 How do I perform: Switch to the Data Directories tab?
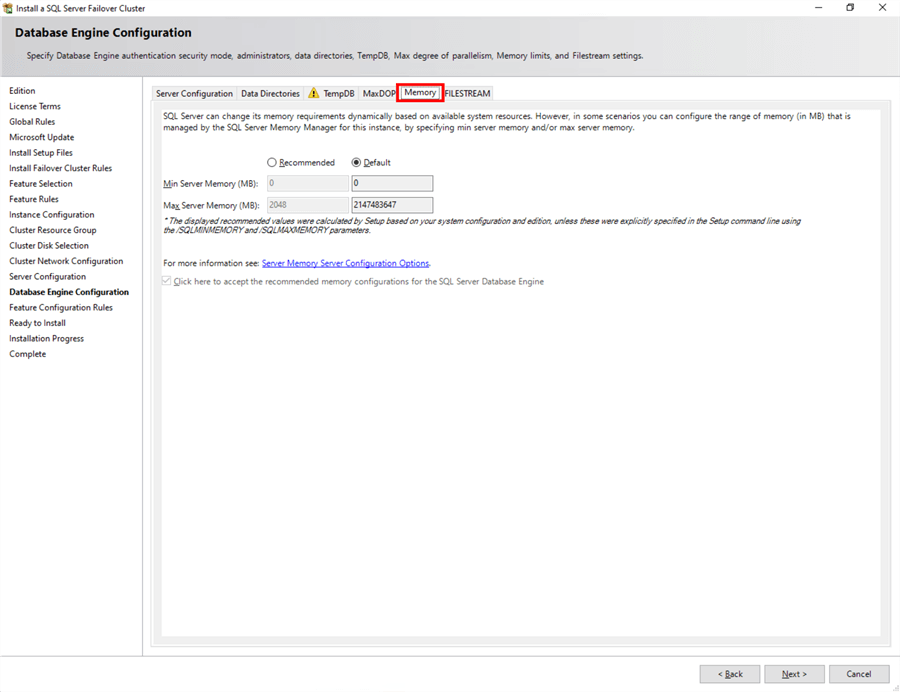tap(270, 94)
